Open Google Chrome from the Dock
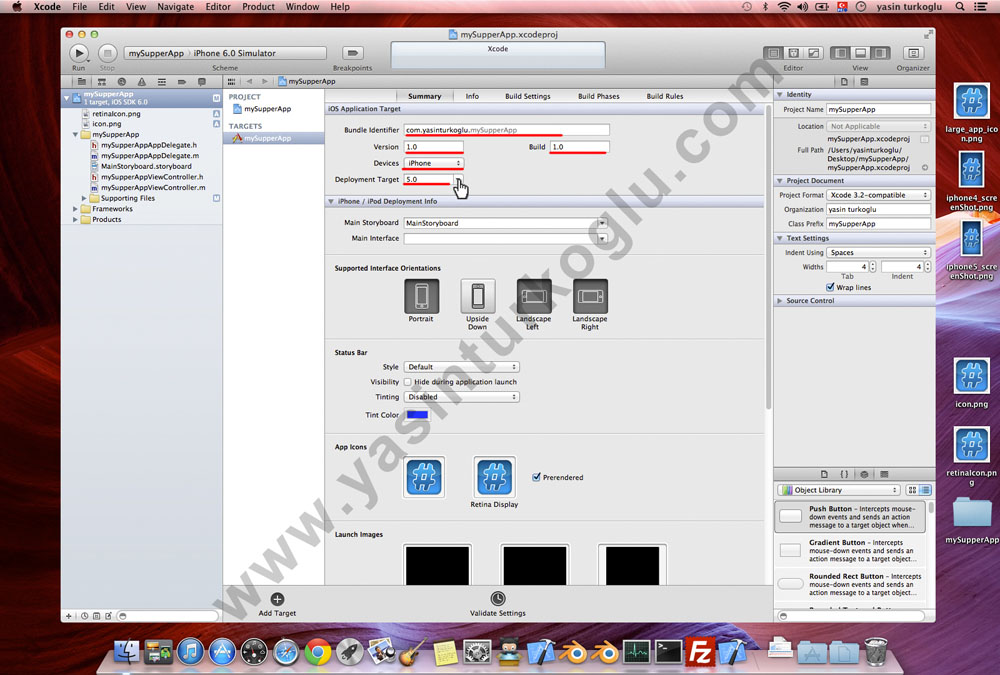The height and width of the screenshot is (675, 1000). point(318,652)
